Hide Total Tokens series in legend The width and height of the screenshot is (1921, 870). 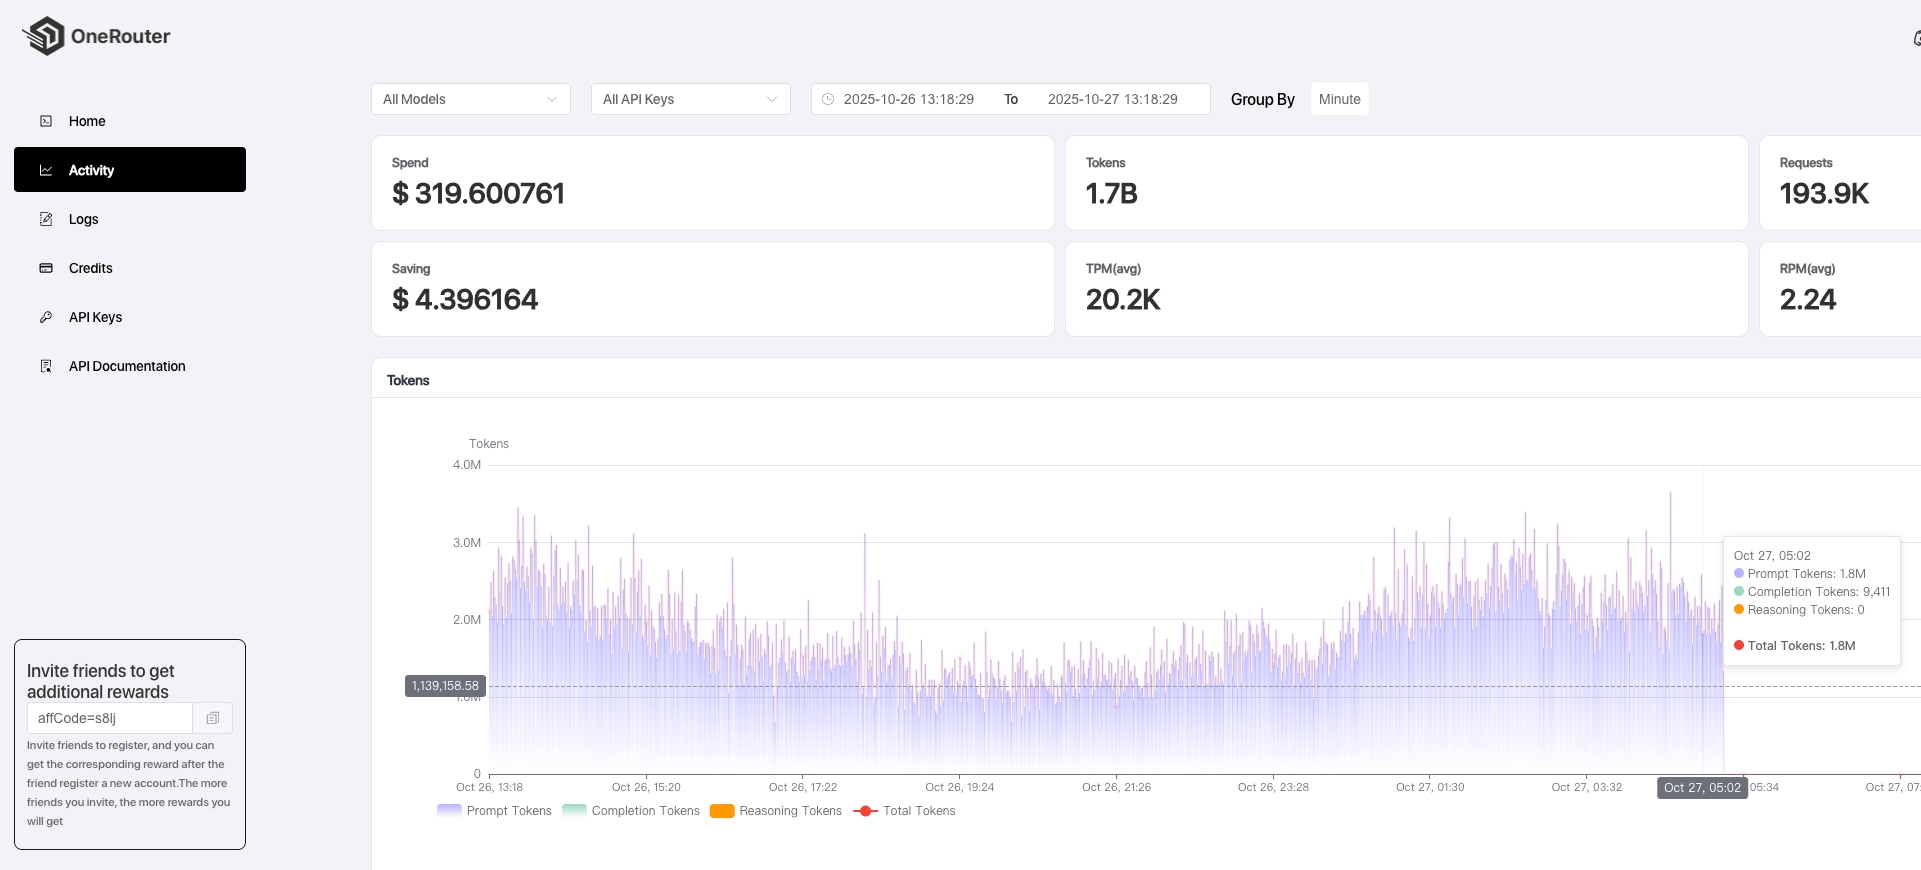coord(905,811)
